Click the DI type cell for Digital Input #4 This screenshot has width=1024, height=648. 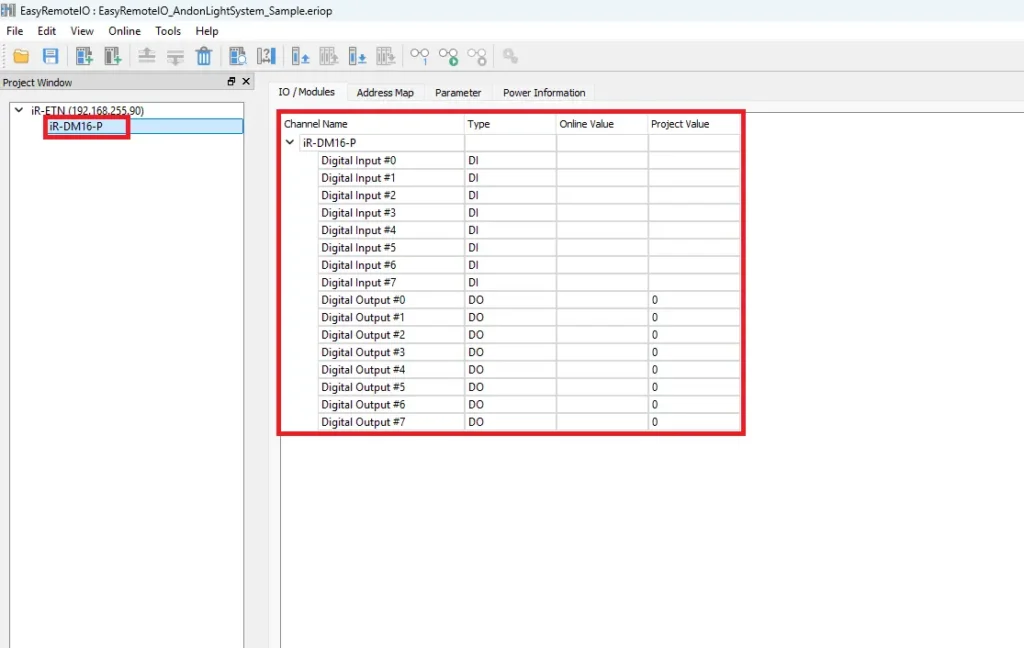[x=510, y=230]
